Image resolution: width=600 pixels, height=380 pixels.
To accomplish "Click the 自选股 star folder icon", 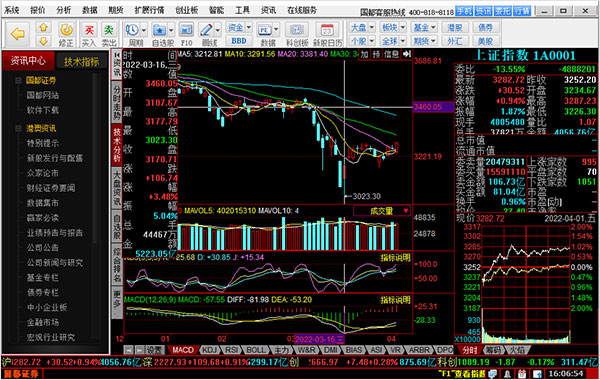I will pos(160,30).
